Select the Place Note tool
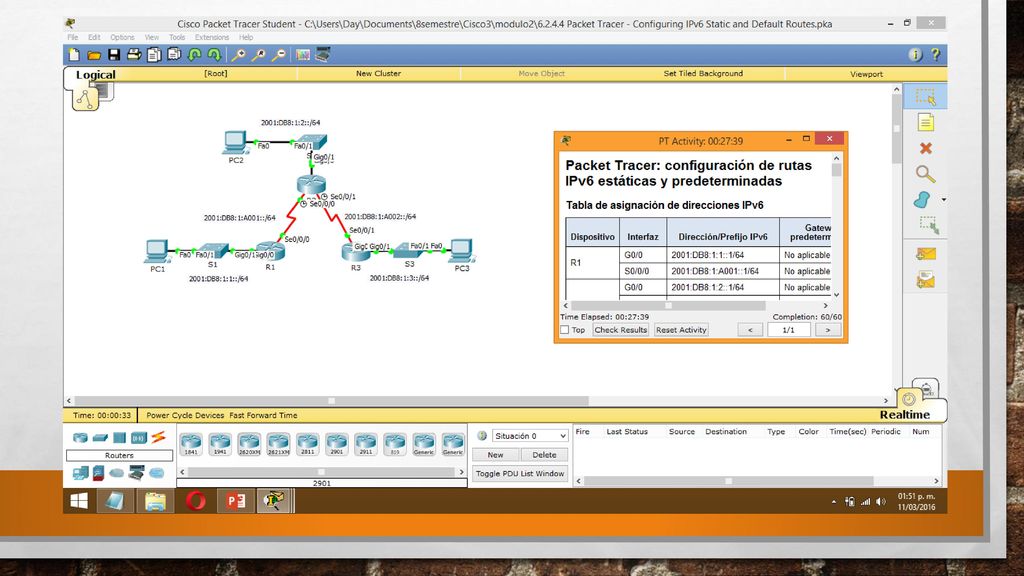This screenshot has width=1024, height=576. [925, 122]
